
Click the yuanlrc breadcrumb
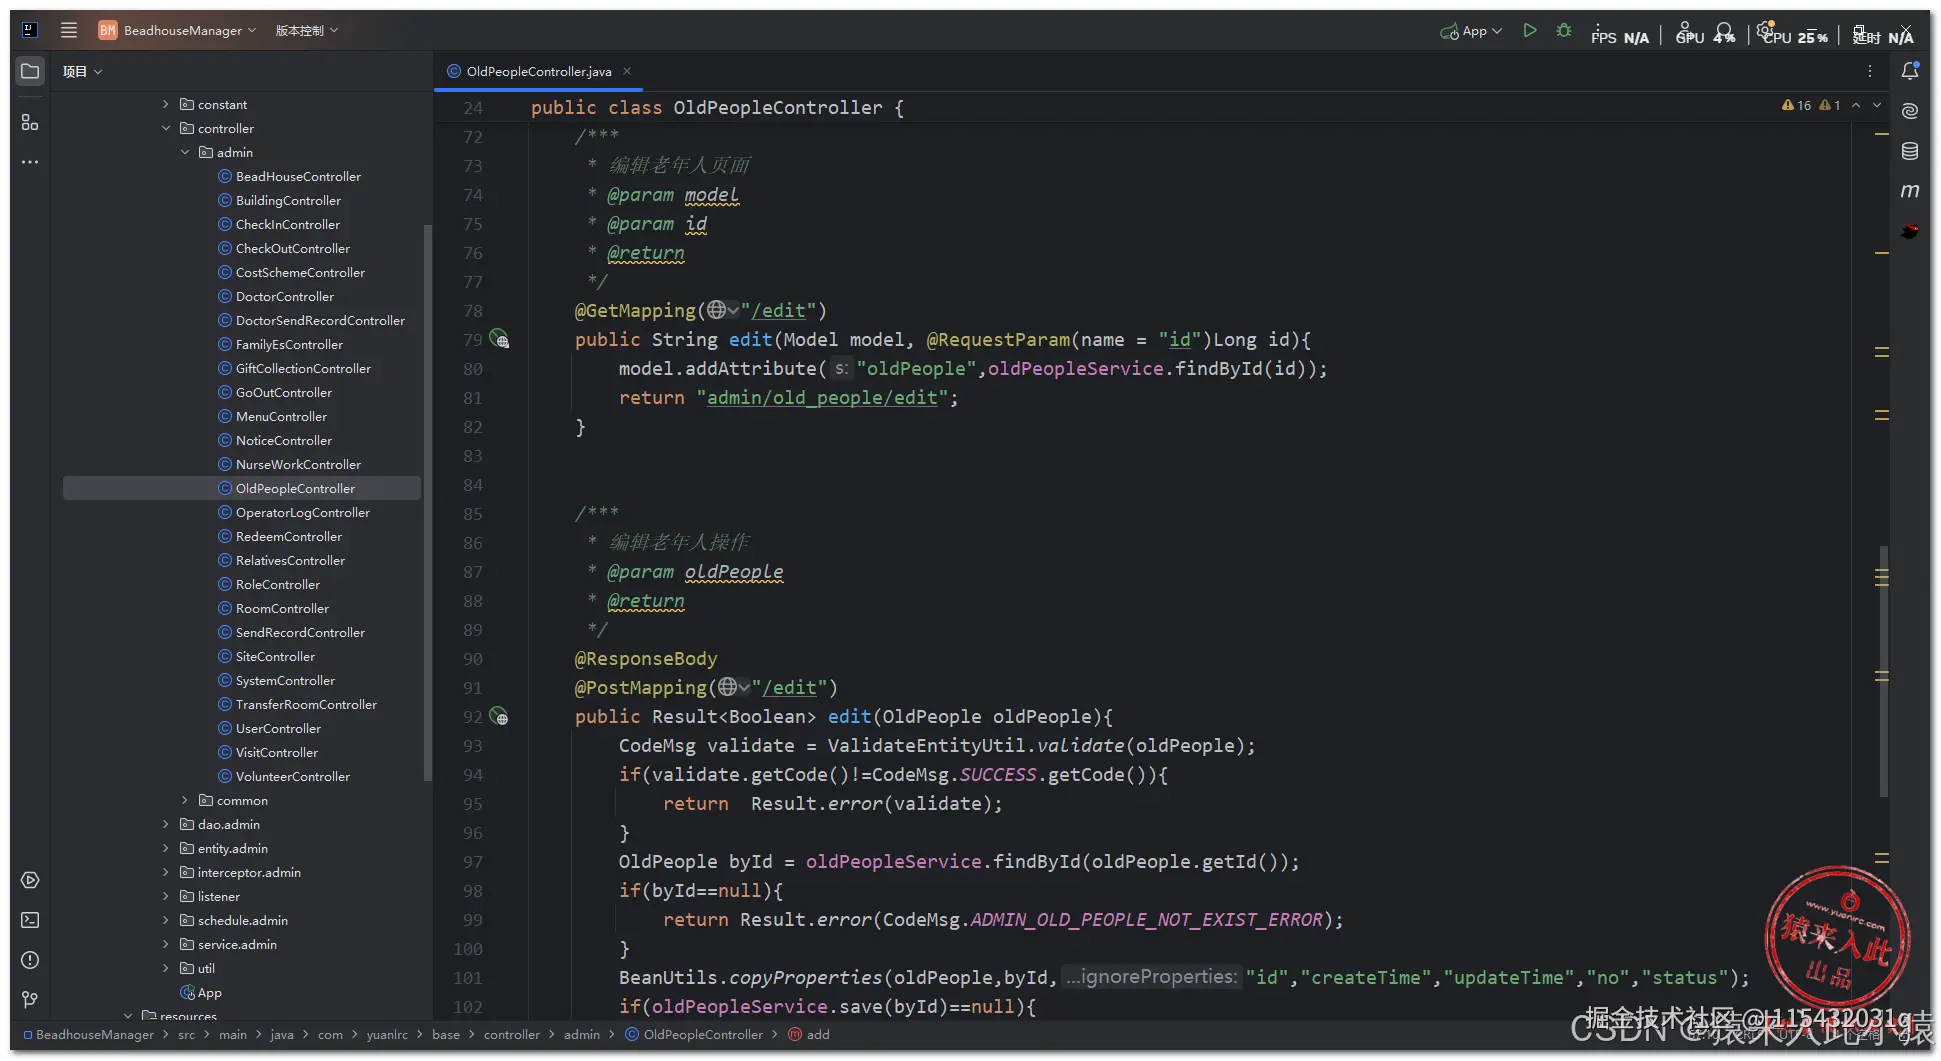pos(387,1034)
